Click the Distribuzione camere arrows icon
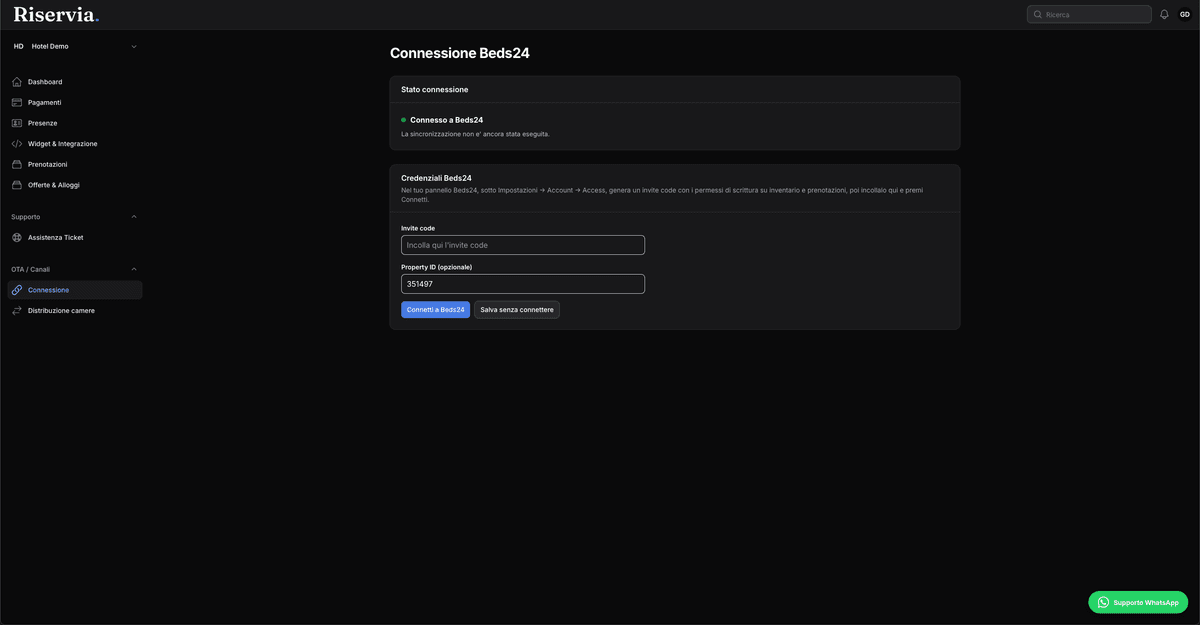The image size is (1200, 625). [17, 311]
